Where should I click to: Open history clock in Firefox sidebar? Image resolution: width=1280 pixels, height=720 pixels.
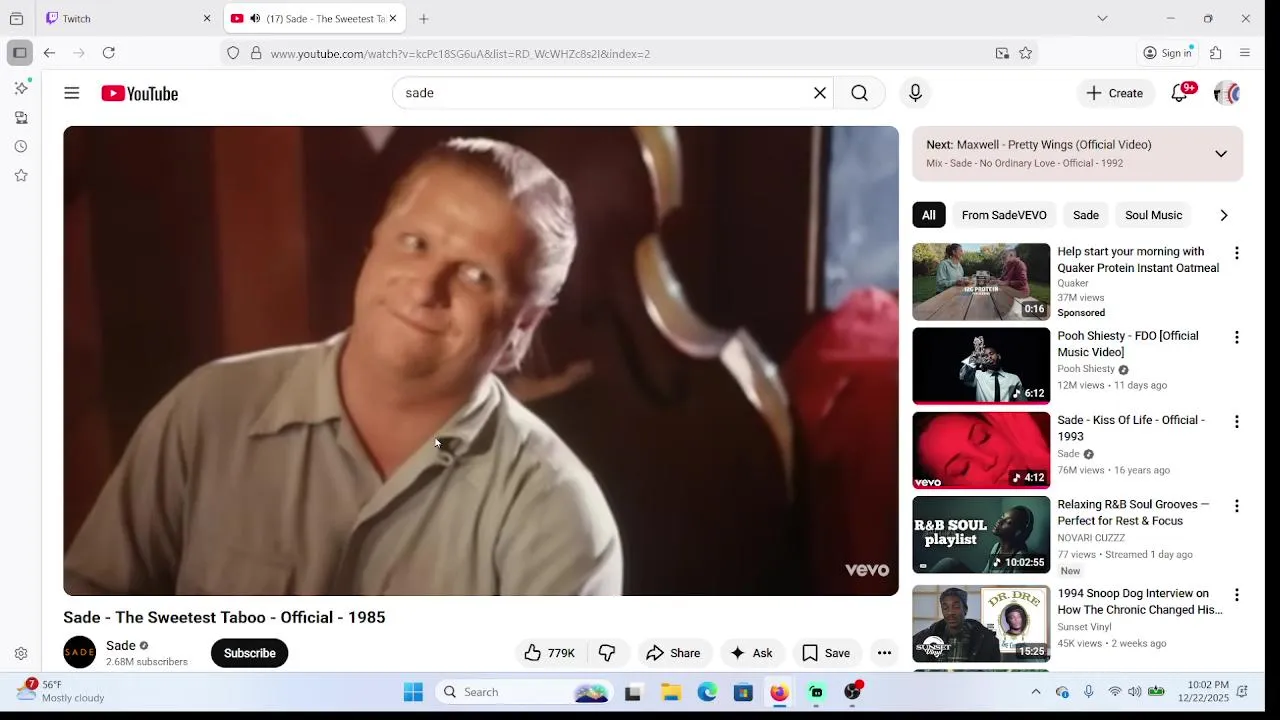coord(21,146)
